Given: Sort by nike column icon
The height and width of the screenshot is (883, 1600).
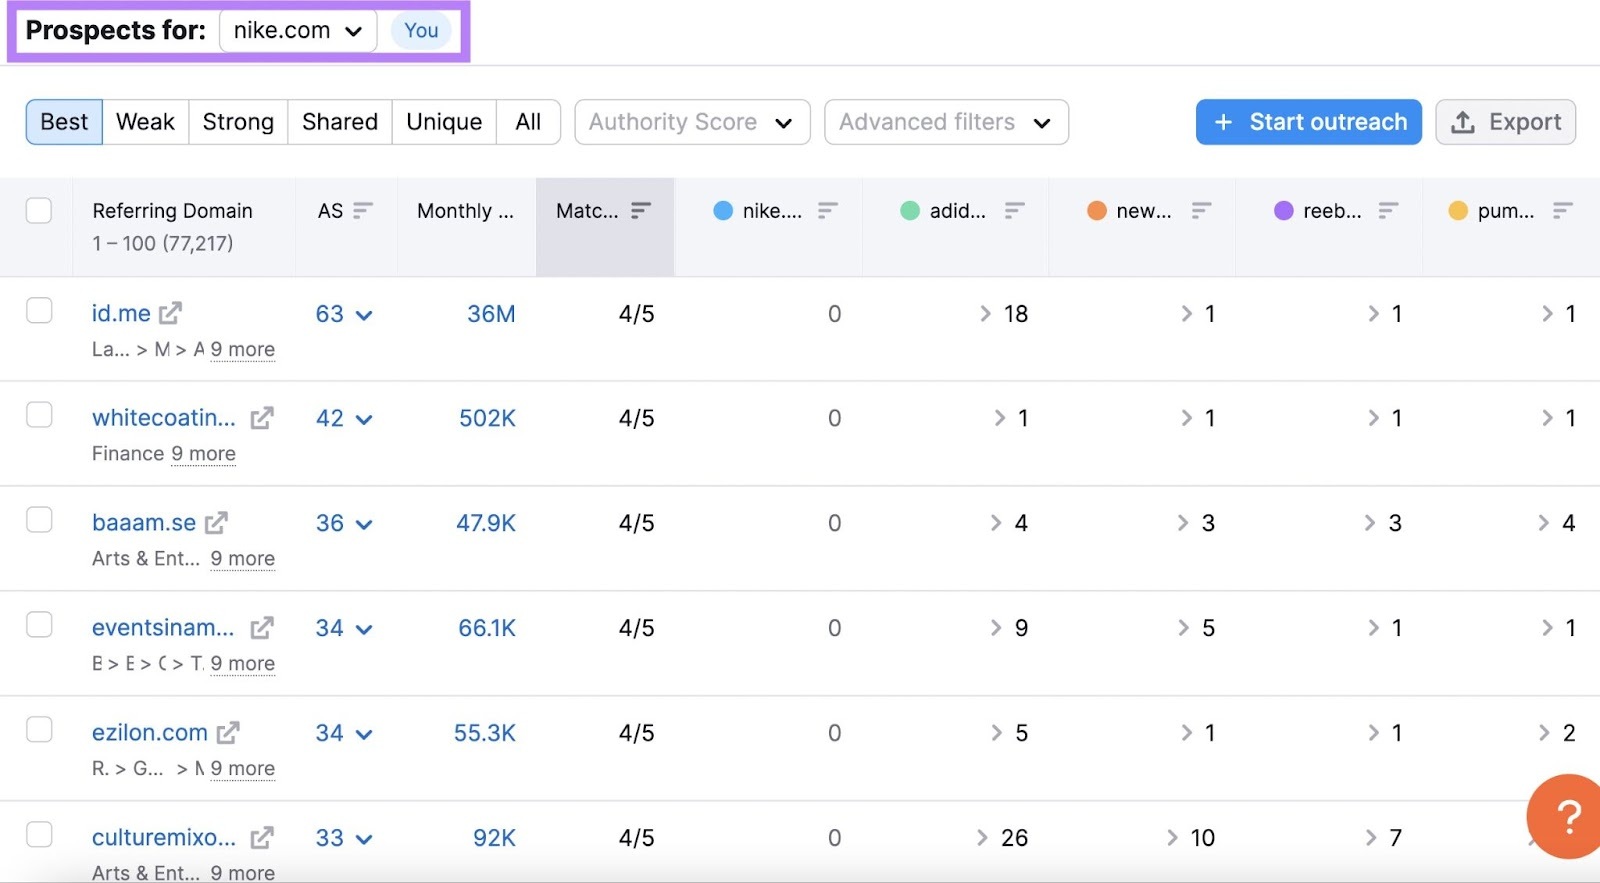Looking at the screenshot, I should click(827, 210).
